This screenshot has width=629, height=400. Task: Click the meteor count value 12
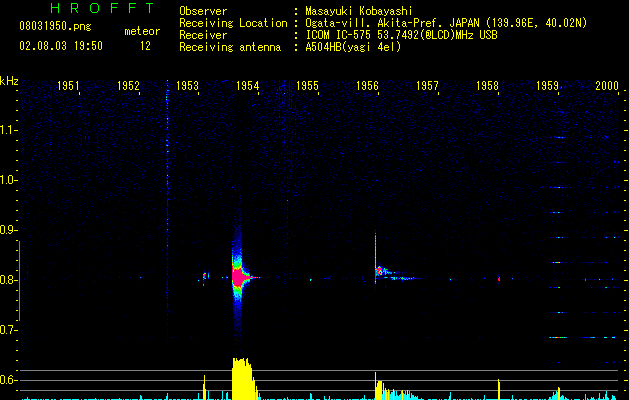(x=145, y=46)
